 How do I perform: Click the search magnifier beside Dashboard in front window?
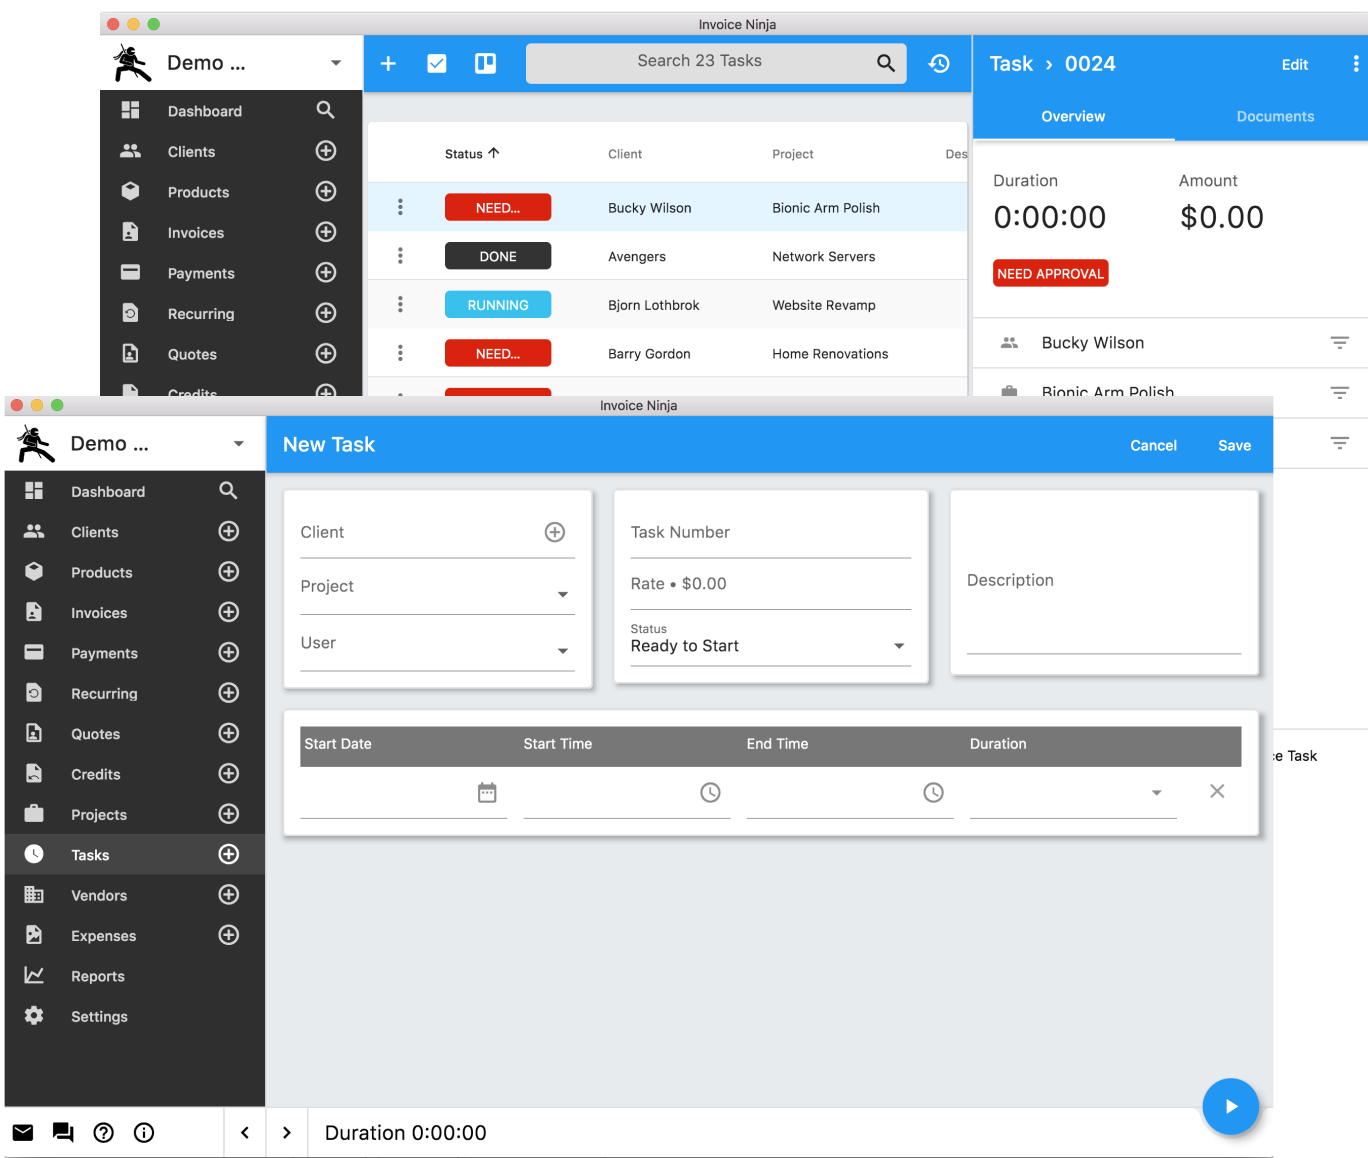(x=228, y=490)
